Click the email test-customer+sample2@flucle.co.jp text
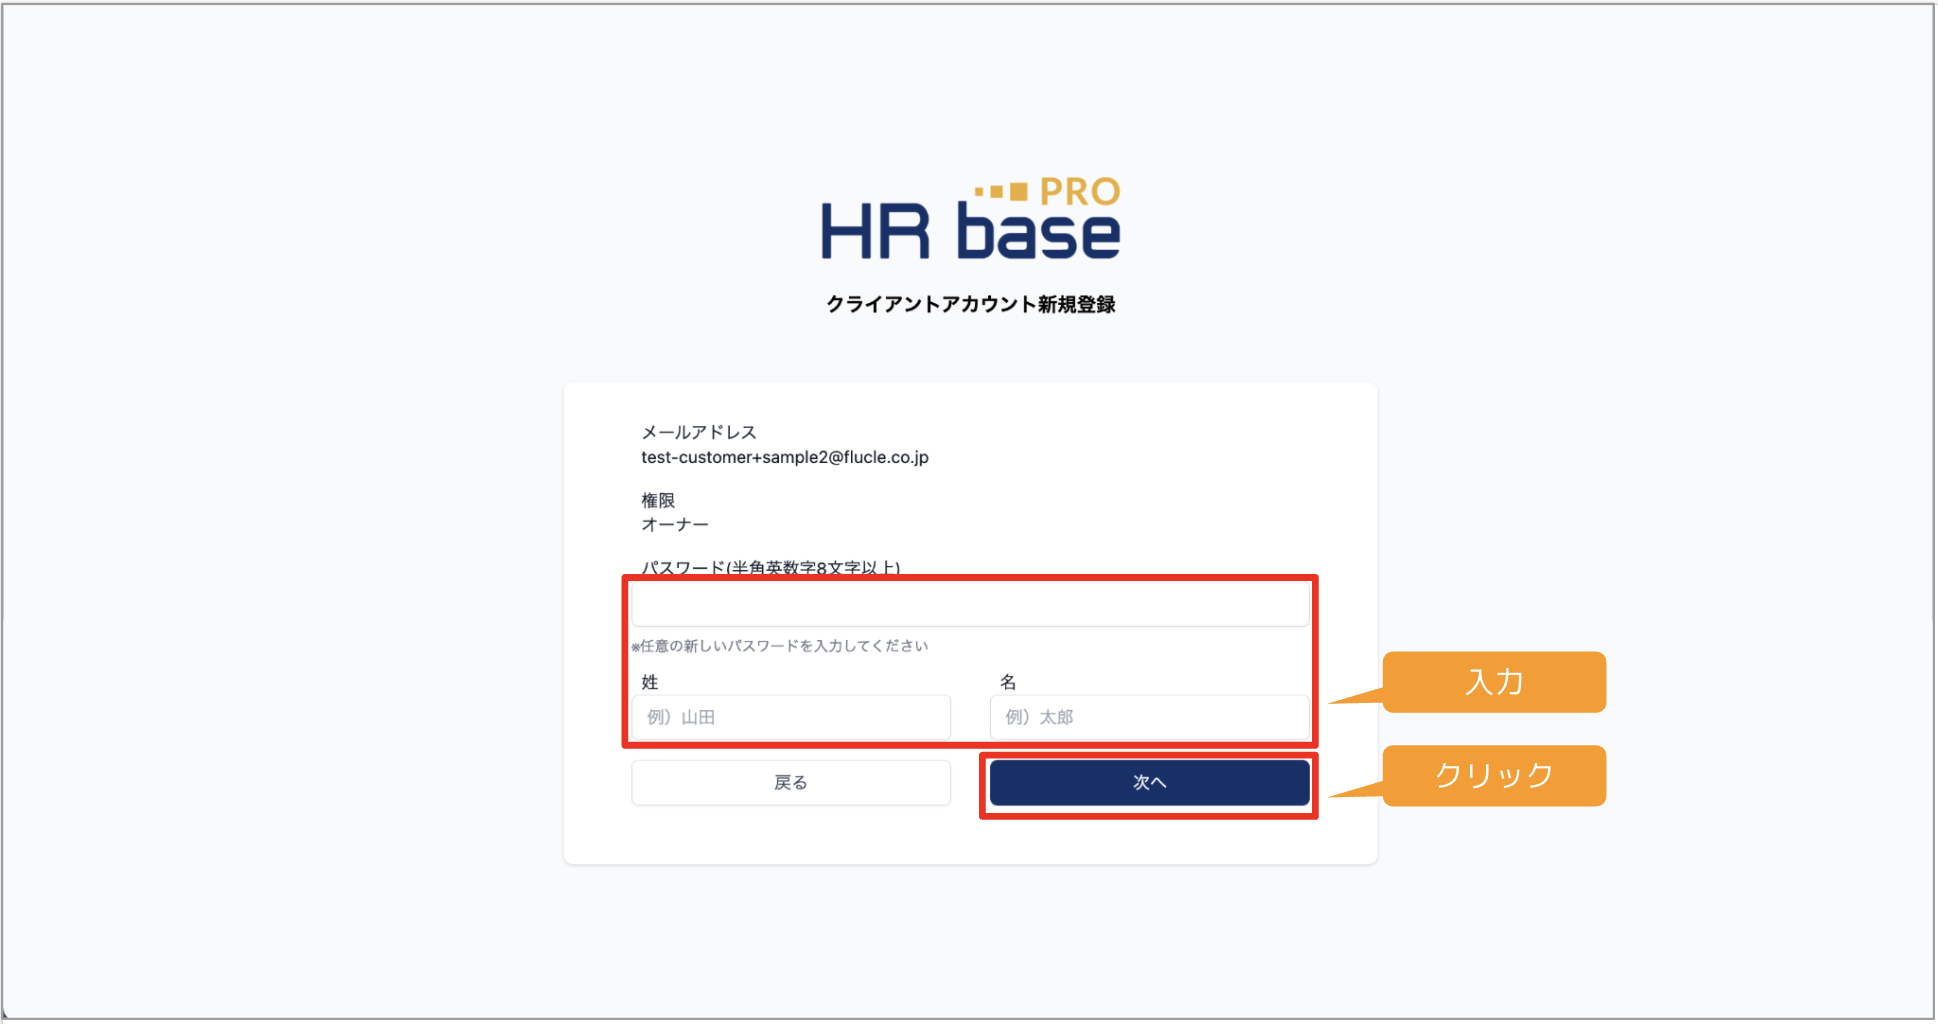 click(785, 457)
